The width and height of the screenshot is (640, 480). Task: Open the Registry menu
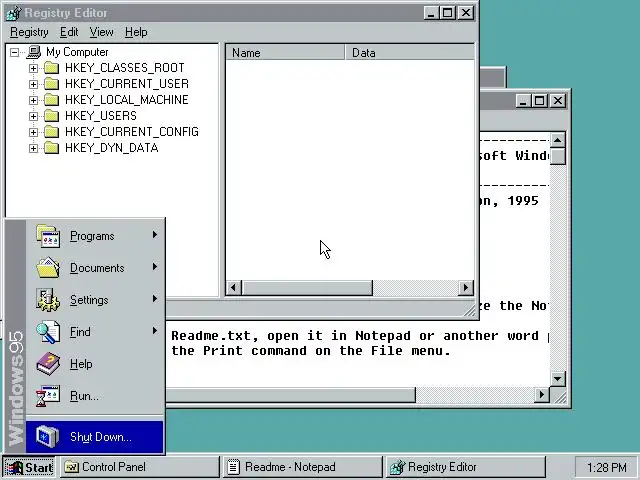29,32
